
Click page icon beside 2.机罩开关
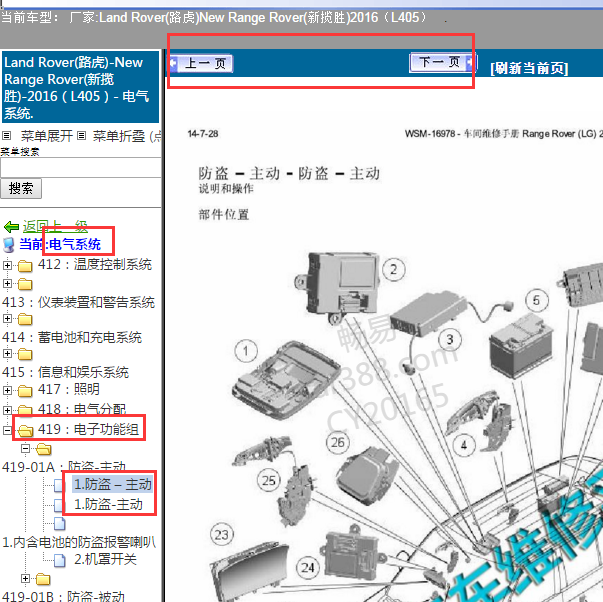click(60, 560)
